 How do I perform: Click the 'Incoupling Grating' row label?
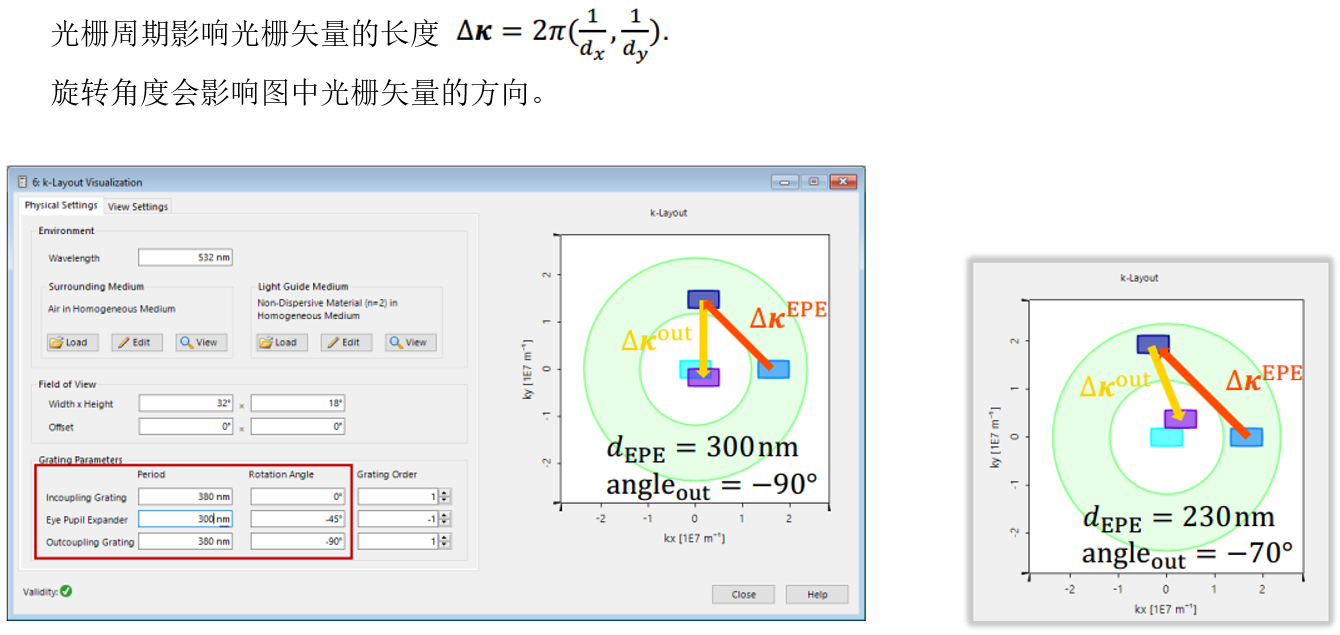click(86, 497)
